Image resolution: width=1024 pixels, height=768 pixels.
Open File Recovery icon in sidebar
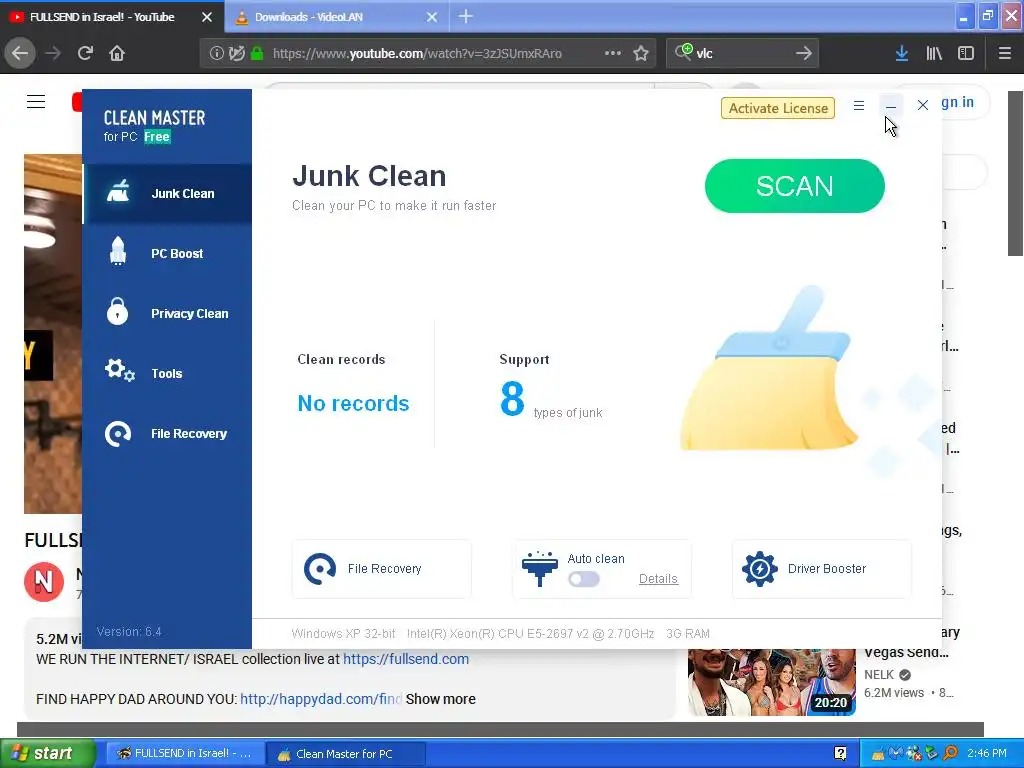tap(118, 434)
